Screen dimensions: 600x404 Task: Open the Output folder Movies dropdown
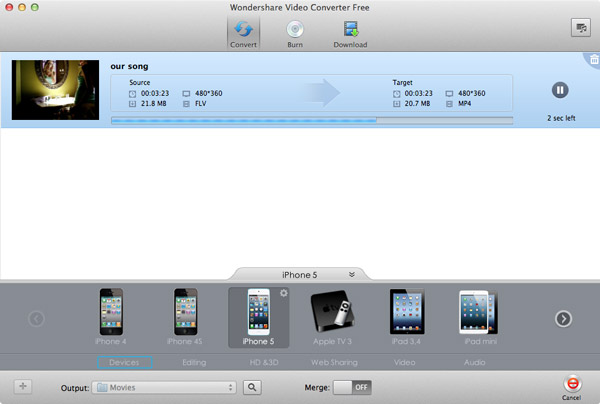(164, 387)
